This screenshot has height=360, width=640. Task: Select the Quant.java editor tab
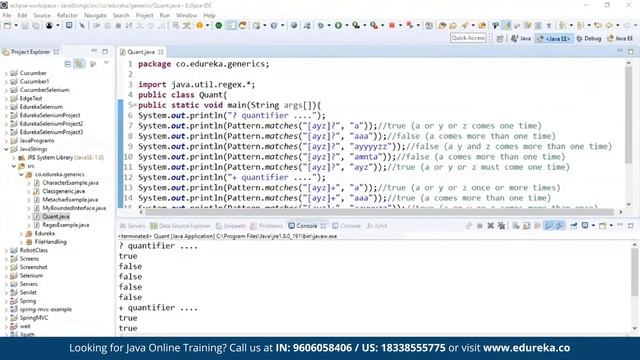tap(141, 52)
